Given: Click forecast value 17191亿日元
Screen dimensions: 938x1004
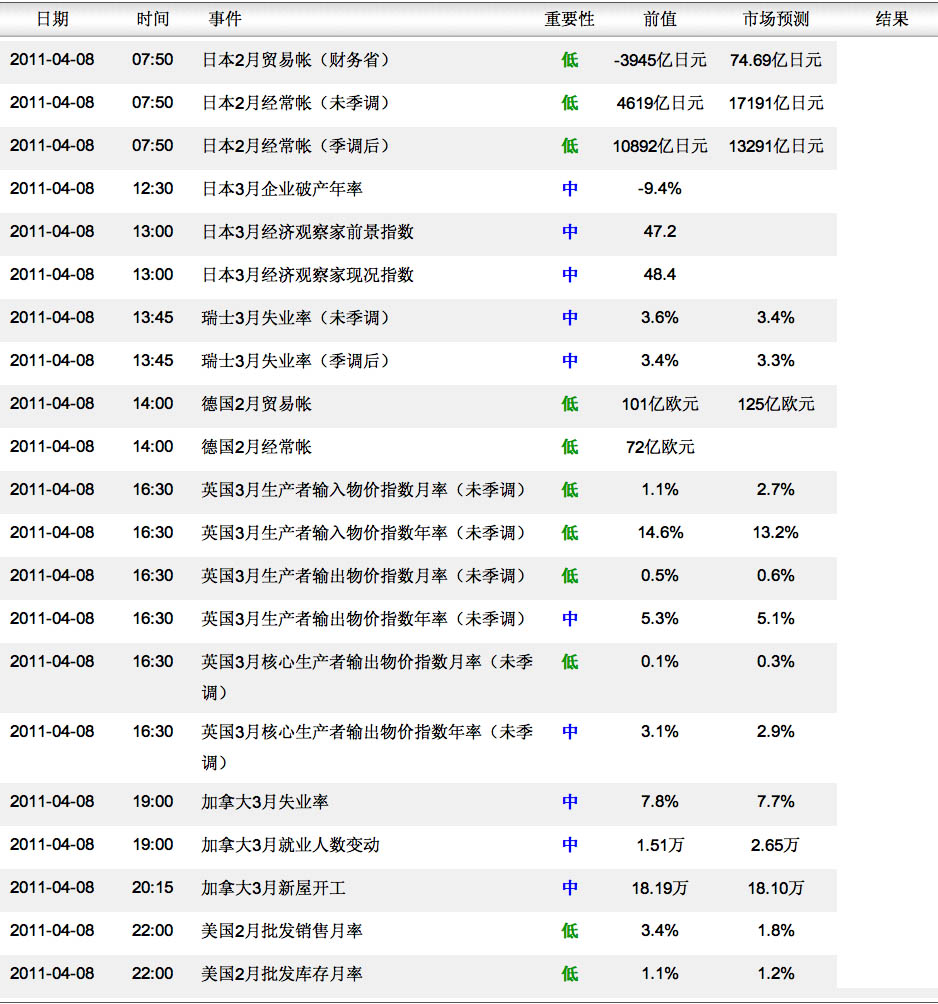Looking at the screenshot, I should [x=775, y=103].
